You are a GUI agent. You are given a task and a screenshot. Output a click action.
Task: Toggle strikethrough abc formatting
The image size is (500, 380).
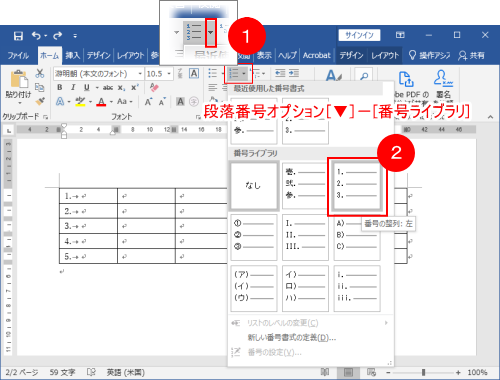click(108, 87)
